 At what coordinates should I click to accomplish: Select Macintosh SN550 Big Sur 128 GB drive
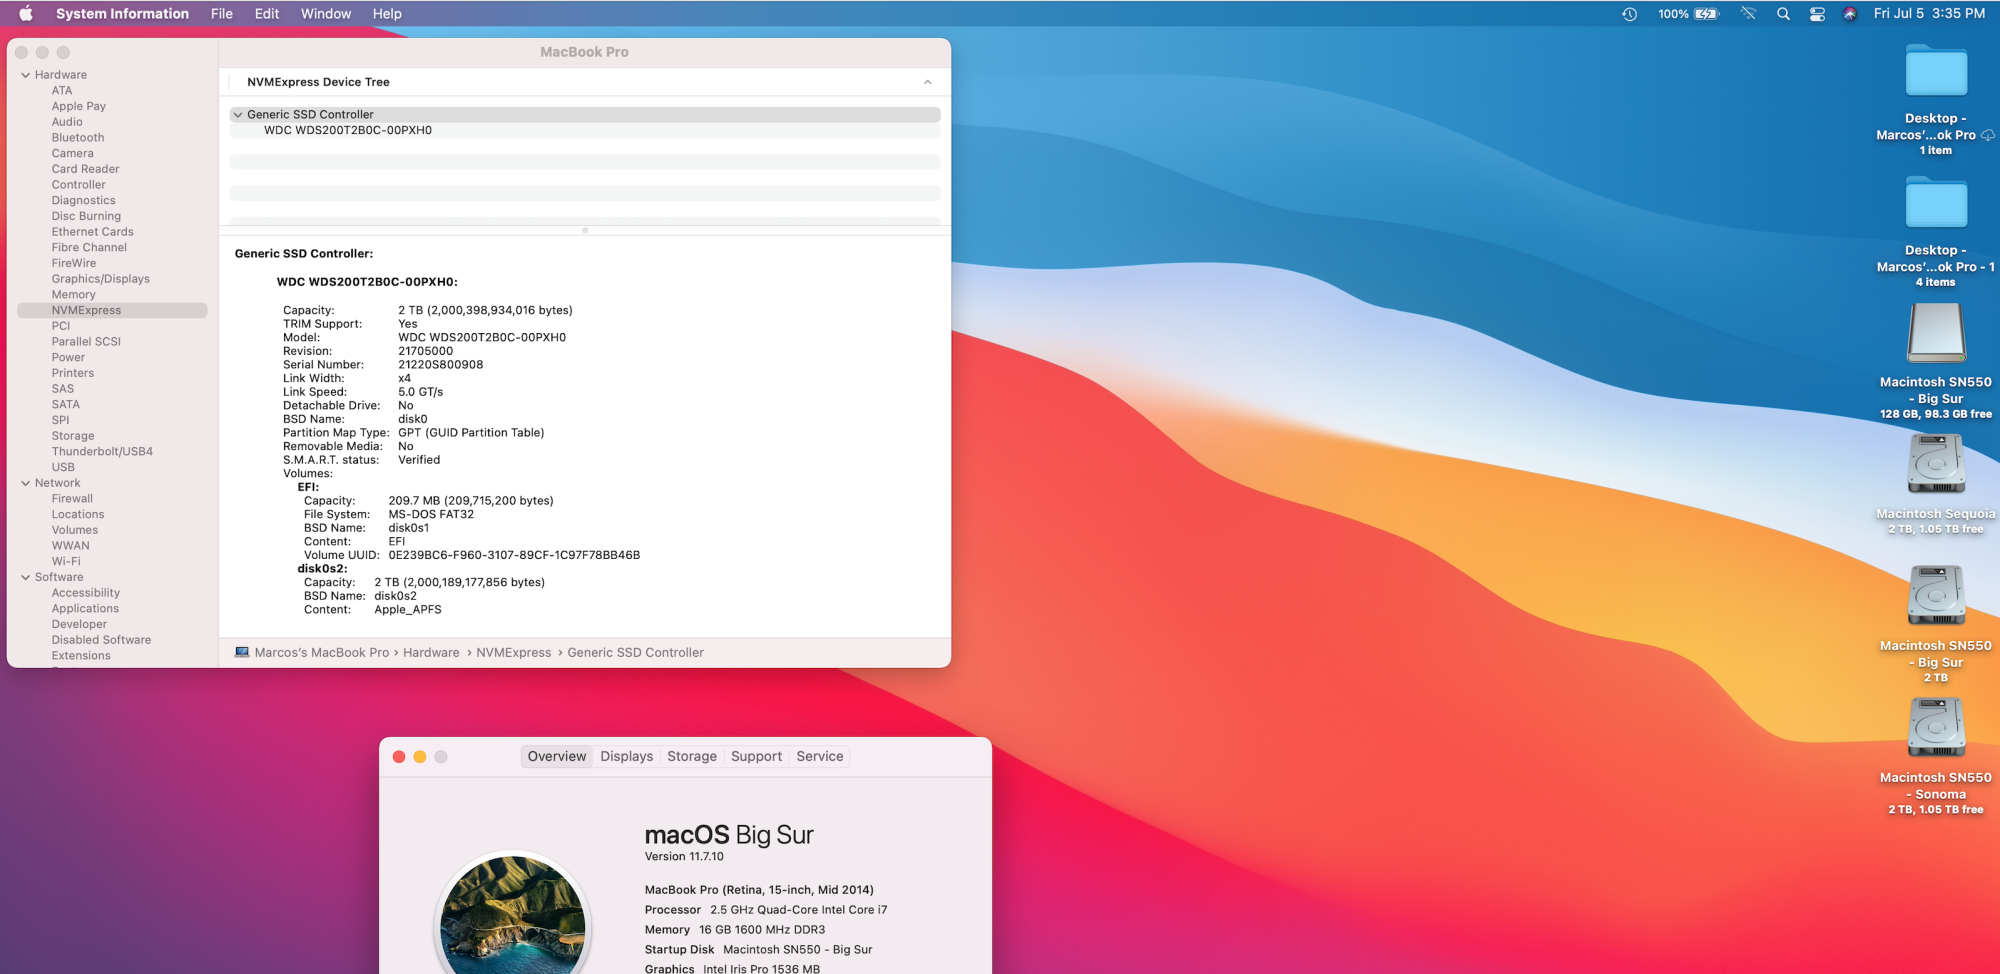(x=1936, y=333)
